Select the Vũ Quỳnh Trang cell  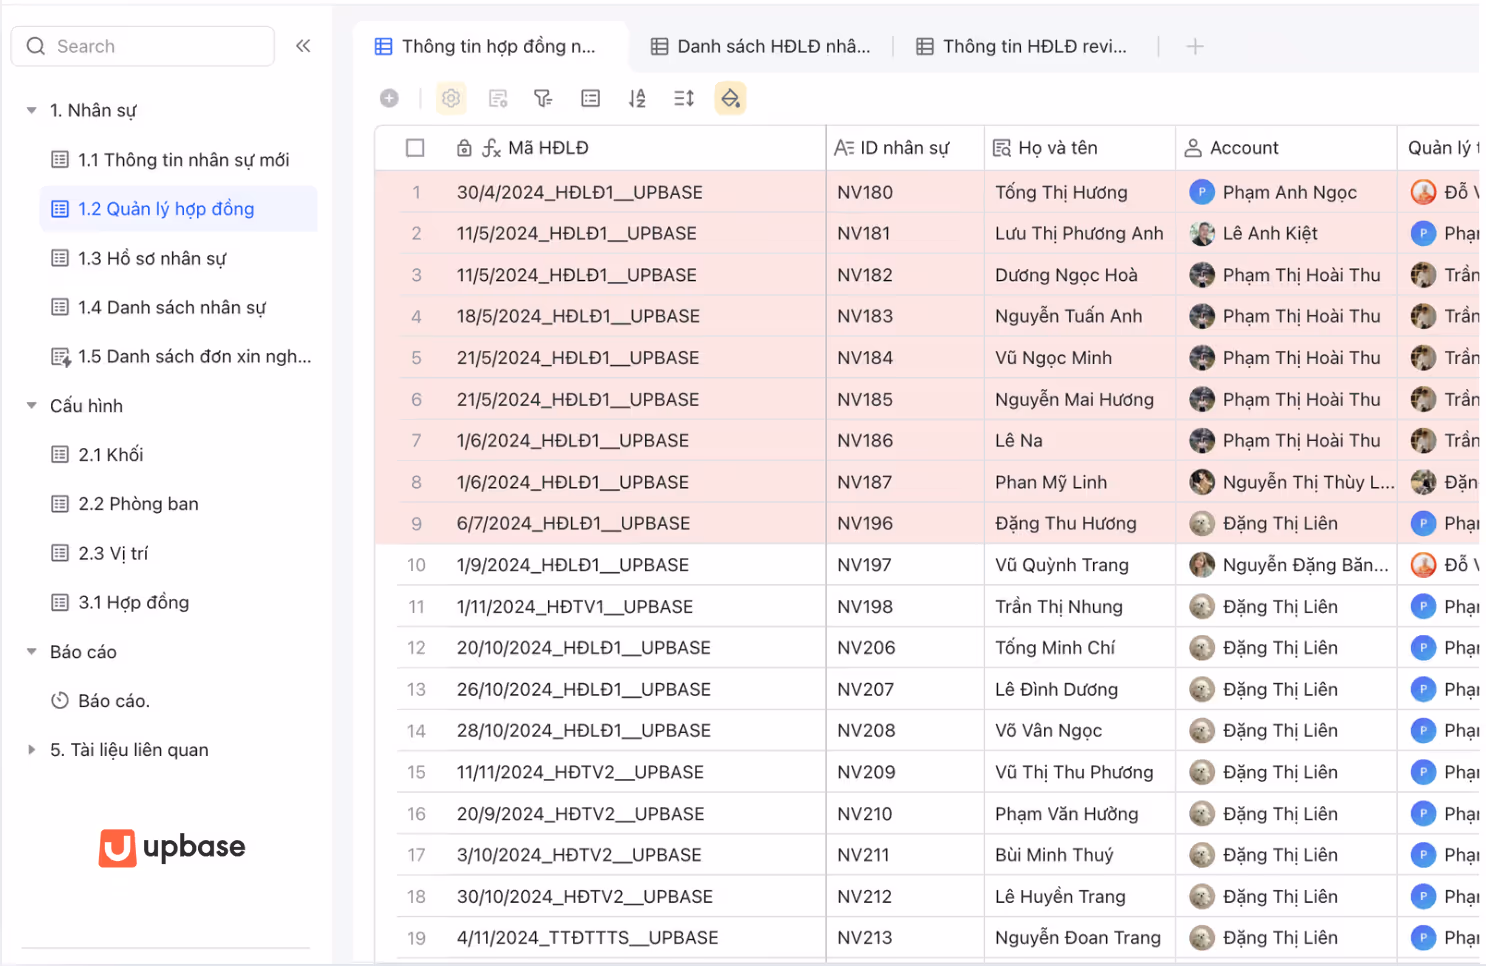click(1080, 566)
